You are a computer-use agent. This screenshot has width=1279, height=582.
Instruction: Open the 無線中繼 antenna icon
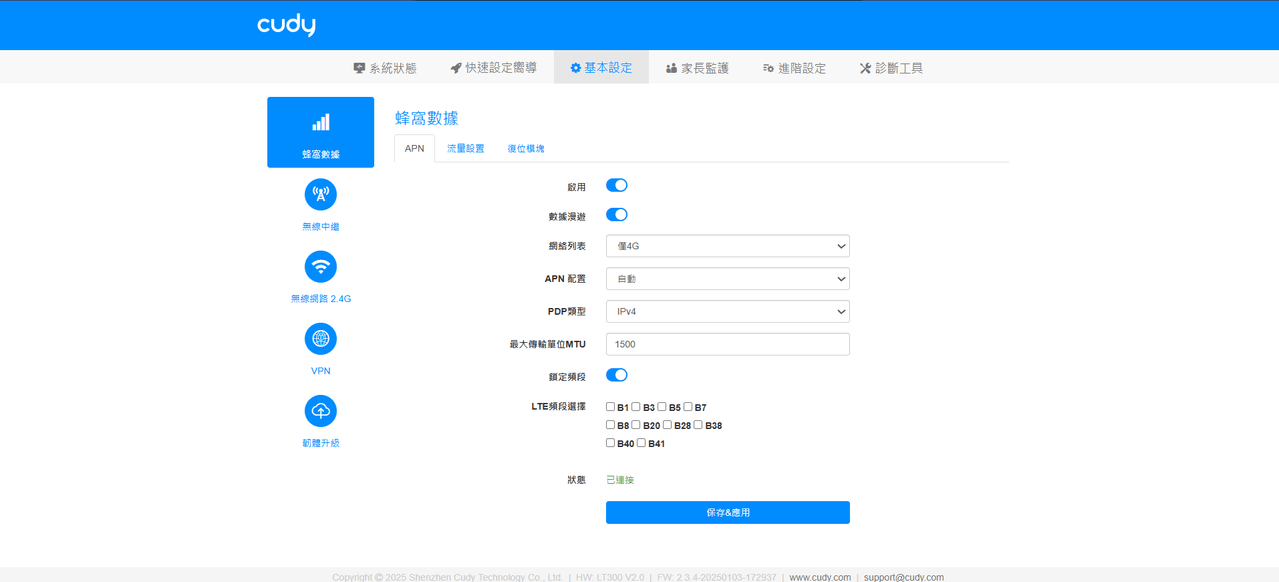321,194
